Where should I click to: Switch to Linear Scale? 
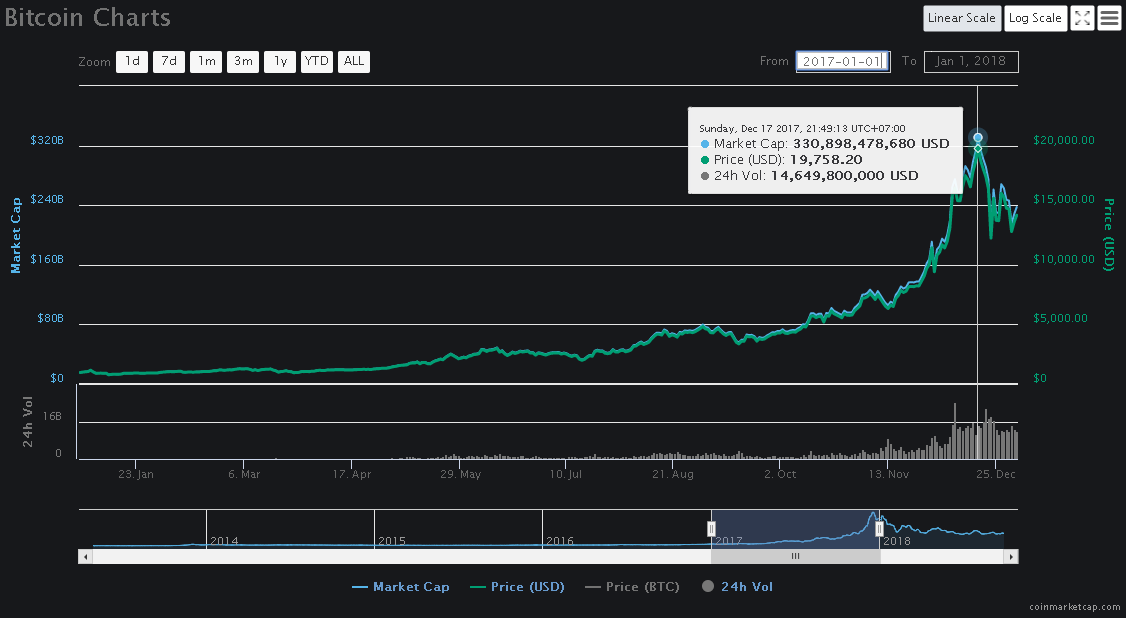click(x=962, y=18)
